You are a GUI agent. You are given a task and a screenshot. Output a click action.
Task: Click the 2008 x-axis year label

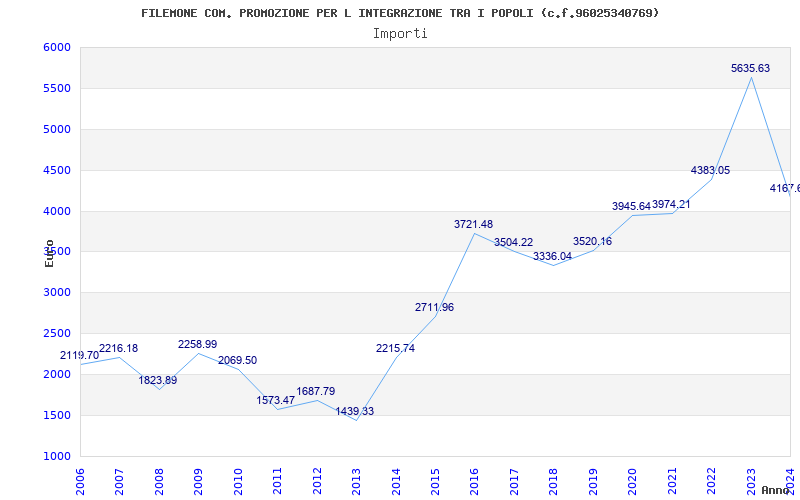pyautogui.click(x=159, y=481)
